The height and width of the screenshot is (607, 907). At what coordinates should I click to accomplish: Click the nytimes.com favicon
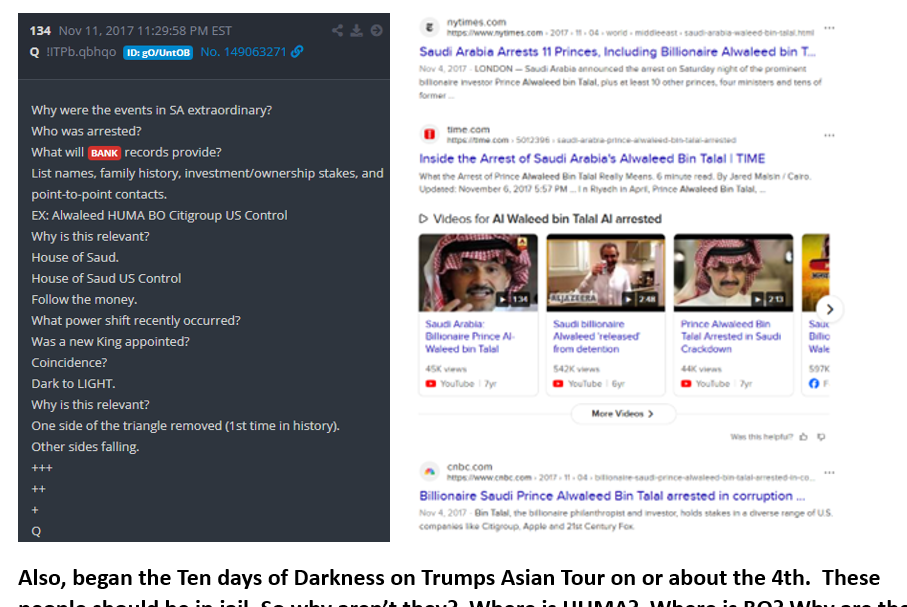[429, 27]
